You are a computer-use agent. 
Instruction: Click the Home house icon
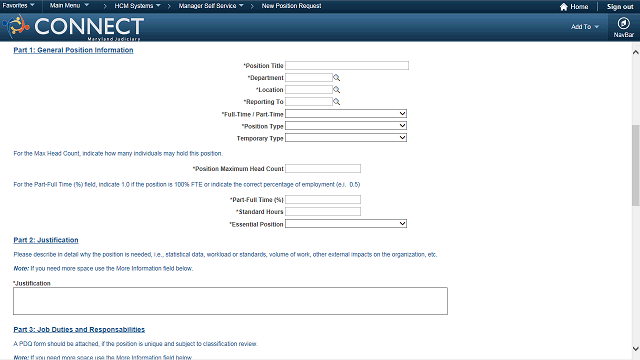(564, 7)
